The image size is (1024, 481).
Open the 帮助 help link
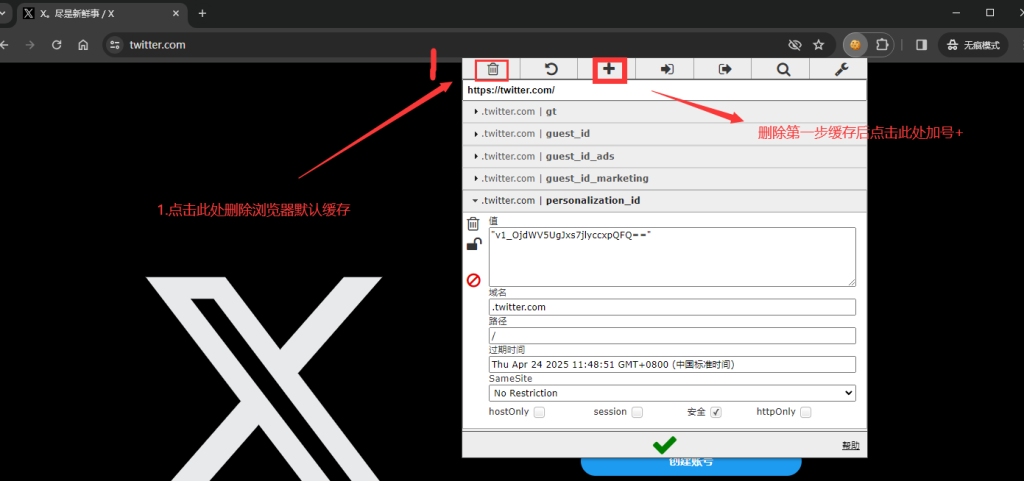click(850, 446)
